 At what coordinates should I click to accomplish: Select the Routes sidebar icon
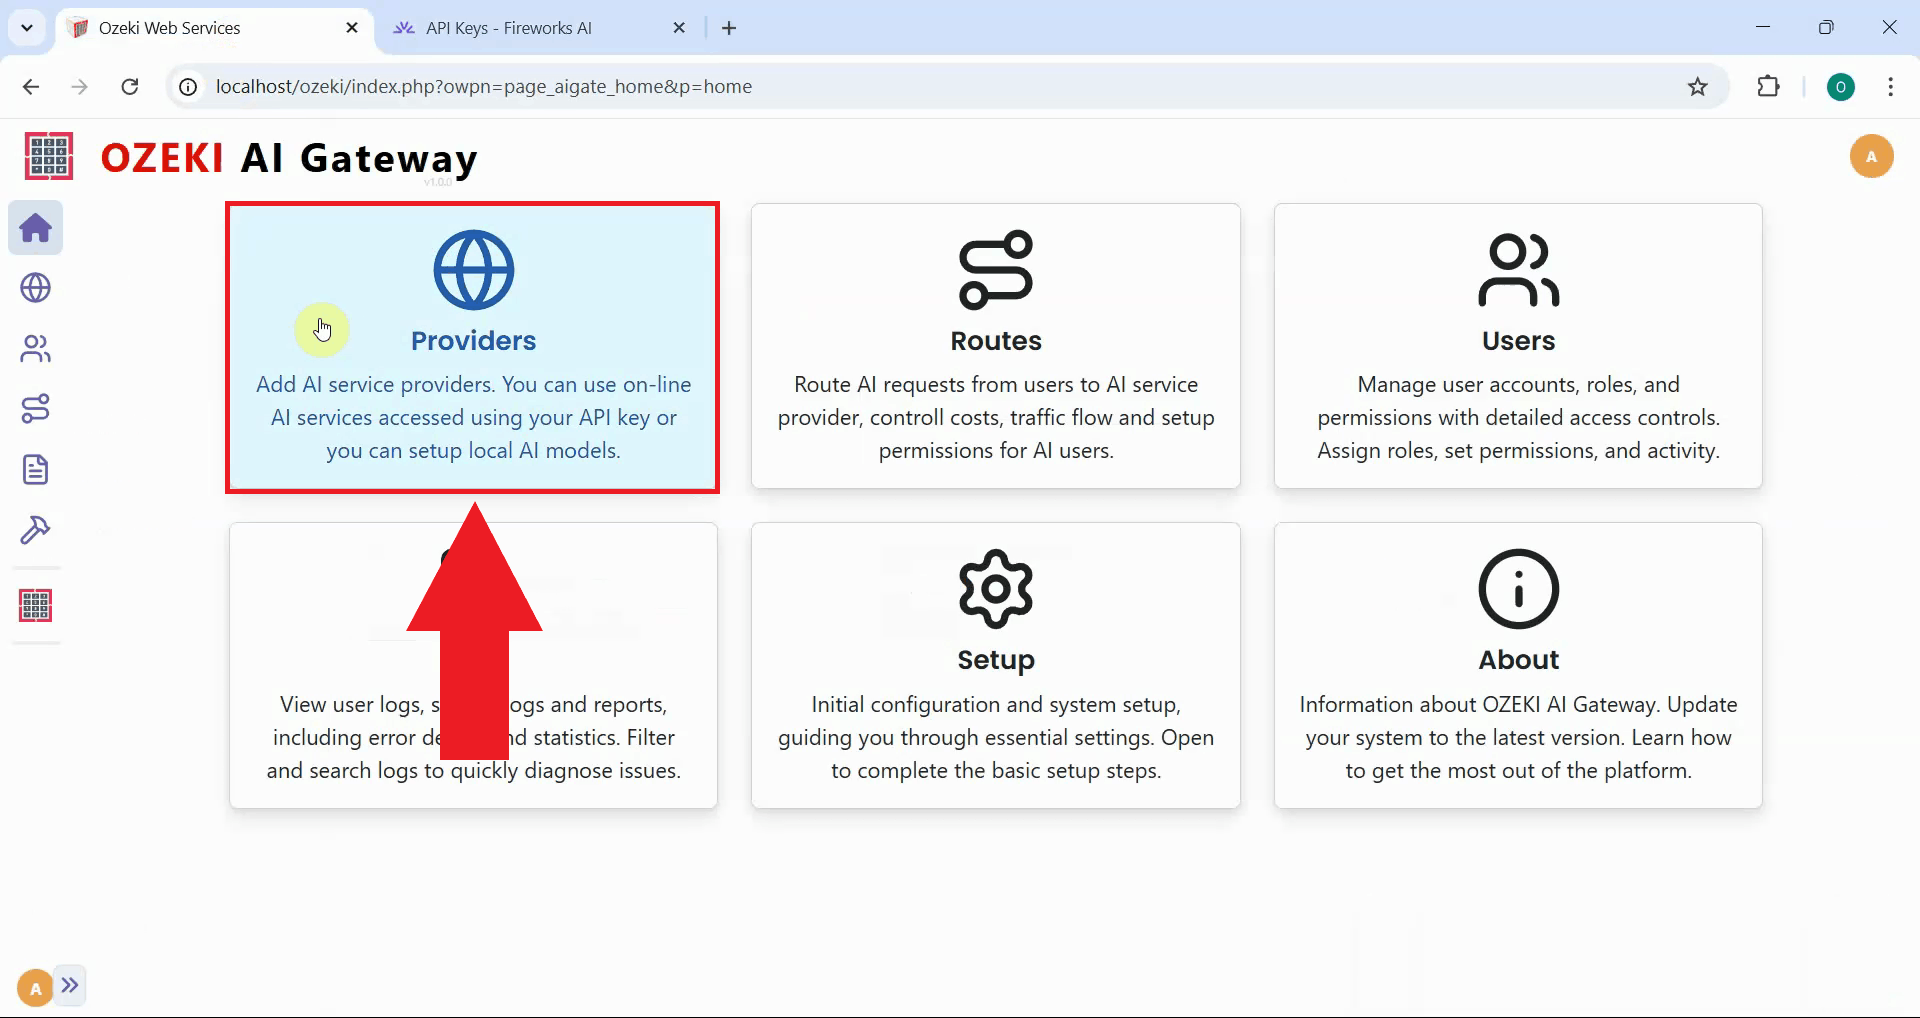point(36,408)
